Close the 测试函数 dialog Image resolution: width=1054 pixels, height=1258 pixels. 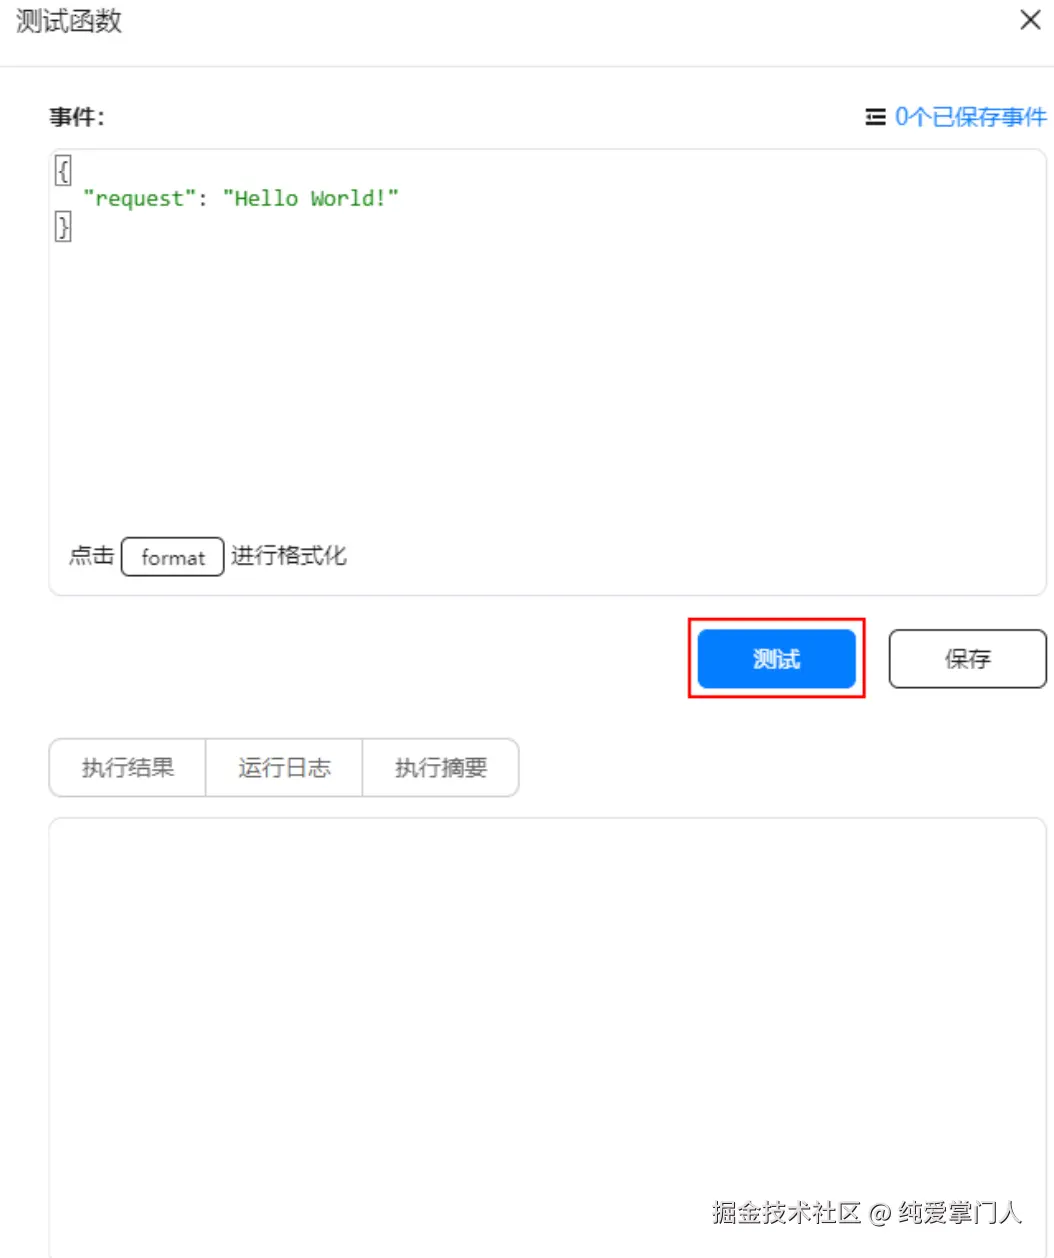coord(1030,20)
